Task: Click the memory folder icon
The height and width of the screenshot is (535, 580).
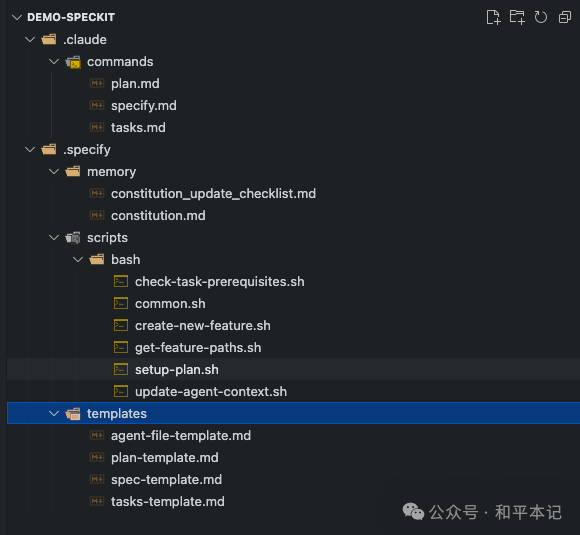Action: [73, 171]
